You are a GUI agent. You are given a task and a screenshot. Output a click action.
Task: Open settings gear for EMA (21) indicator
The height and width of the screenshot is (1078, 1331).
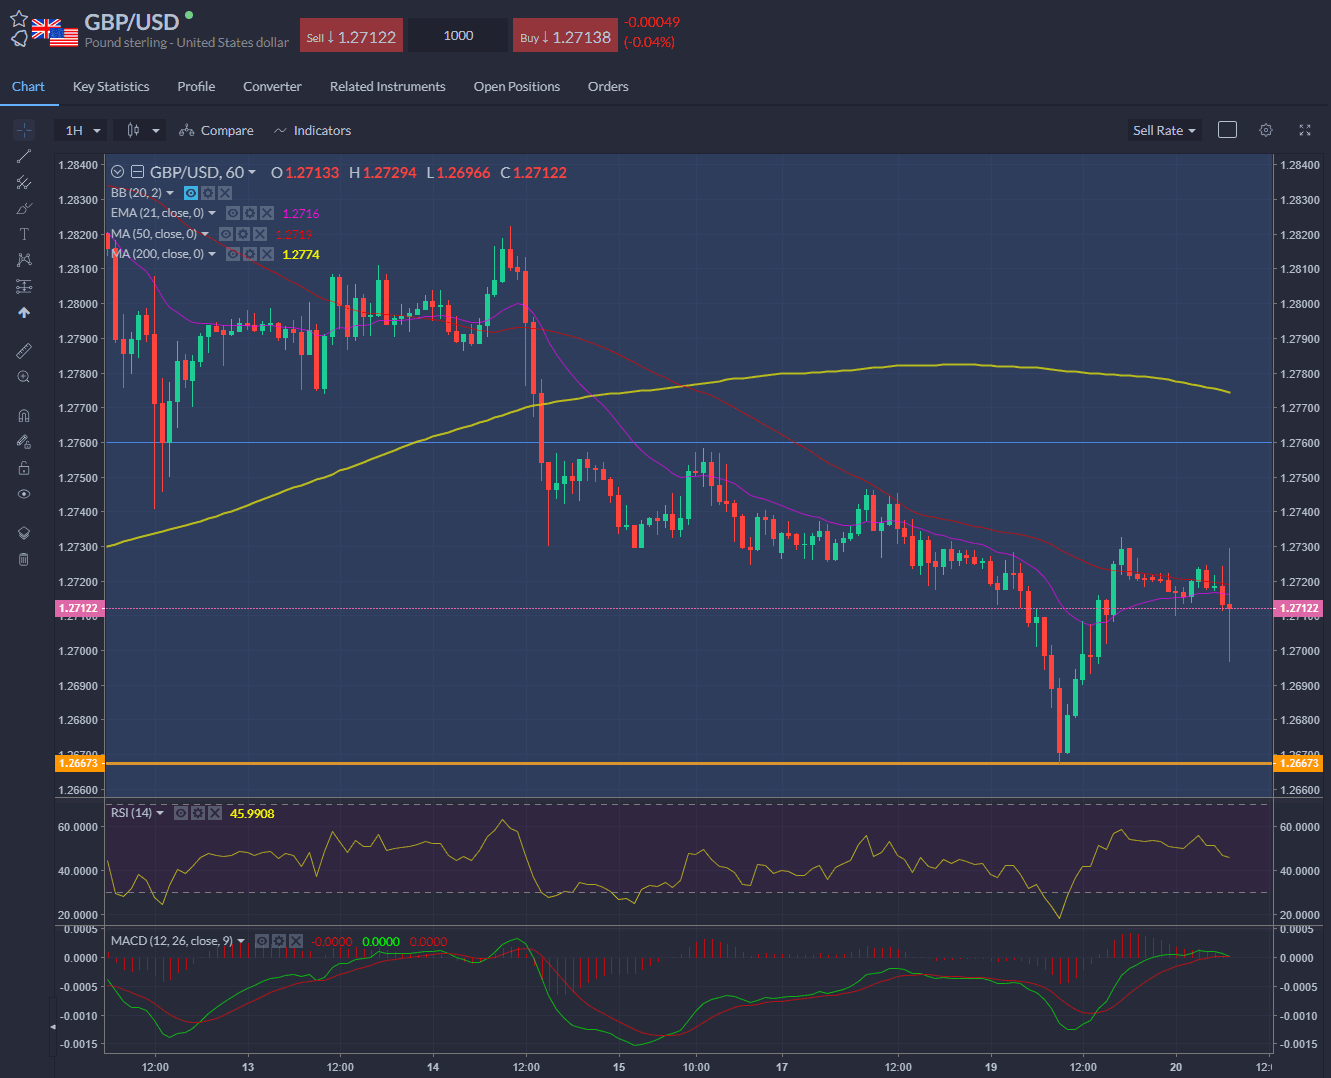250,213
